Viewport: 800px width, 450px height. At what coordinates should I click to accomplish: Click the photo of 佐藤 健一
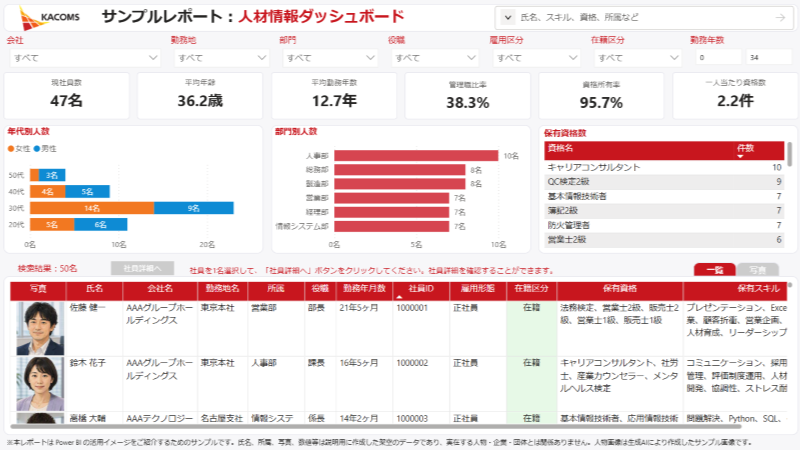pos(40,328)
